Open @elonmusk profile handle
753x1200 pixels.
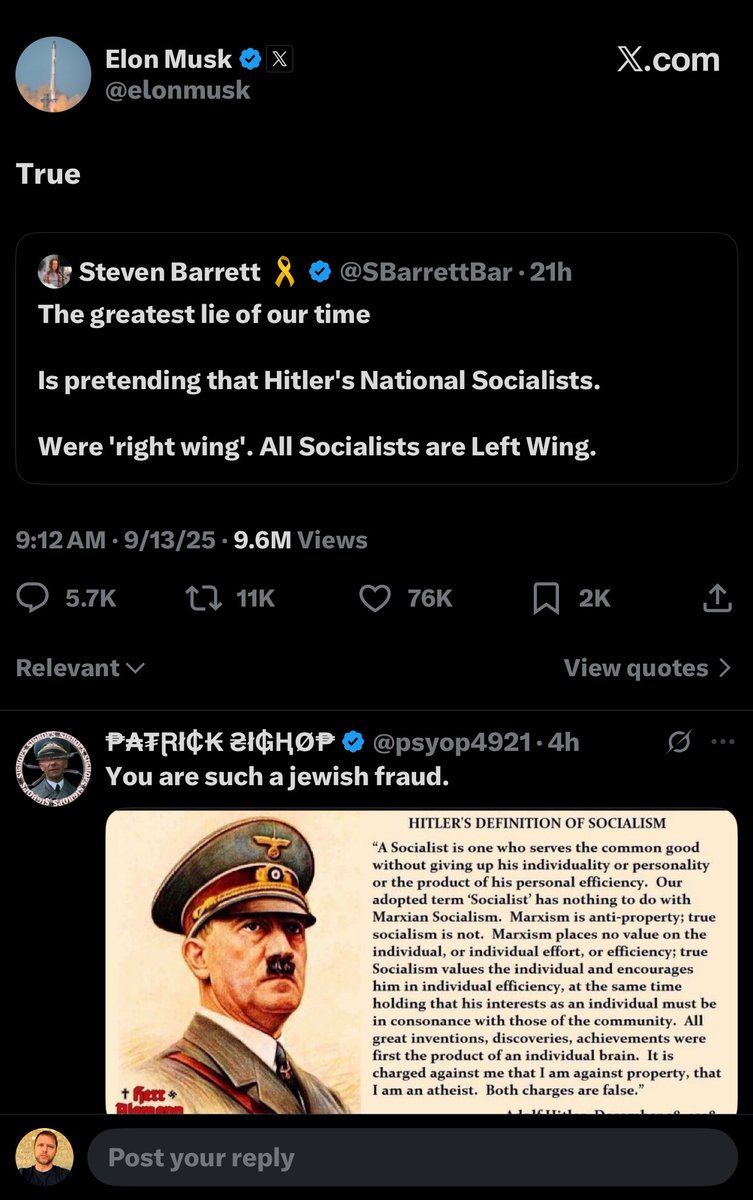tap(178, 90)
